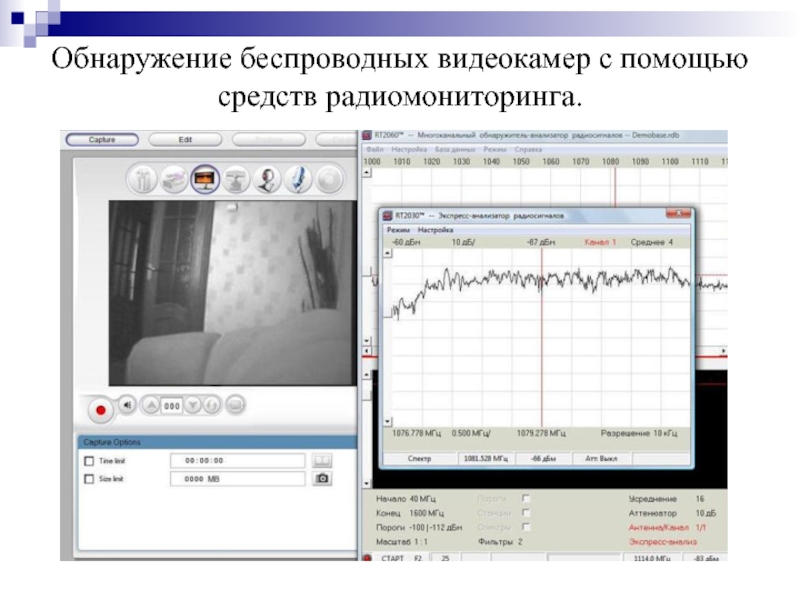Viewport: 800px width, 600px height.
Task: Choose the TV tuner device icon
Action: pyautogui.click(x=236, y=179)
